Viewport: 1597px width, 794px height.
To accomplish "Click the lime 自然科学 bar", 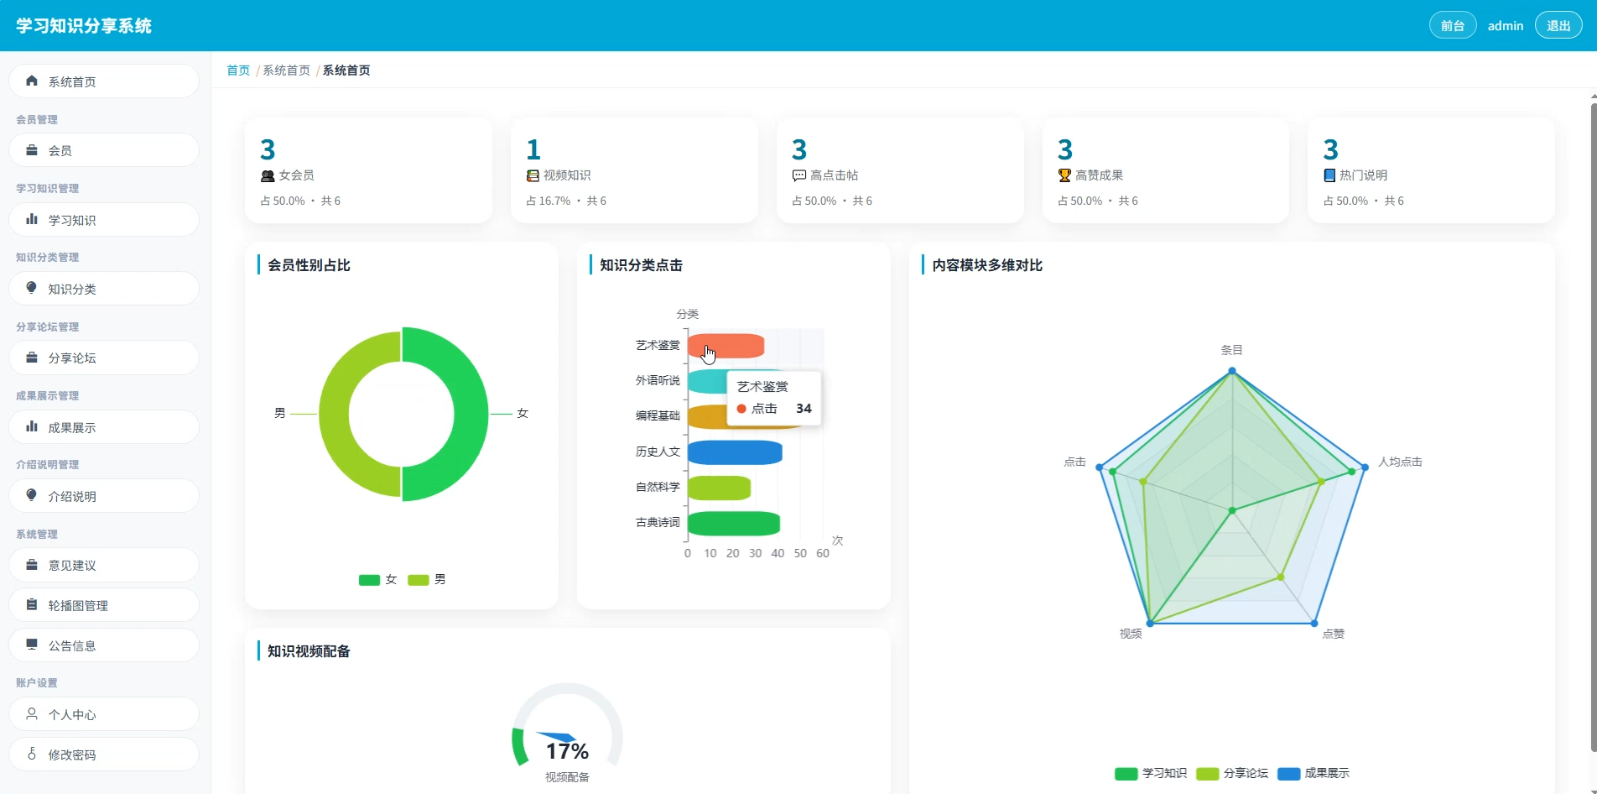I will [x=719, y=488].
